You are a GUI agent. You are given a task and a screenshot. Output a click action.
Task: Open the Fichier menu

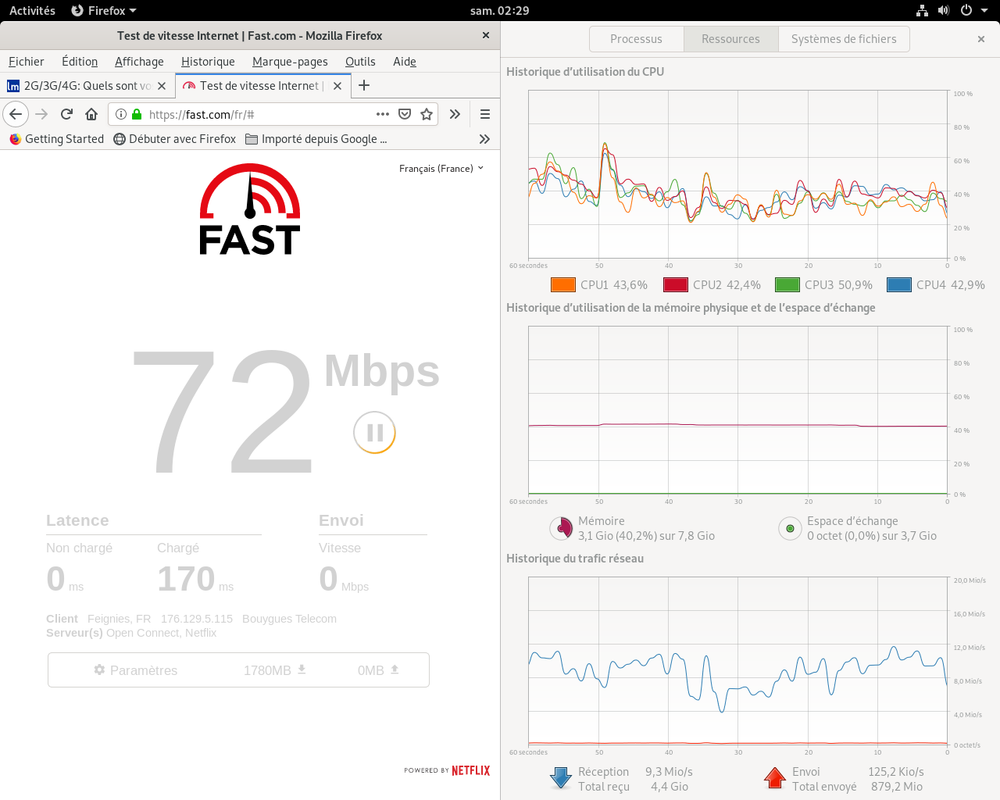[26, 62]
